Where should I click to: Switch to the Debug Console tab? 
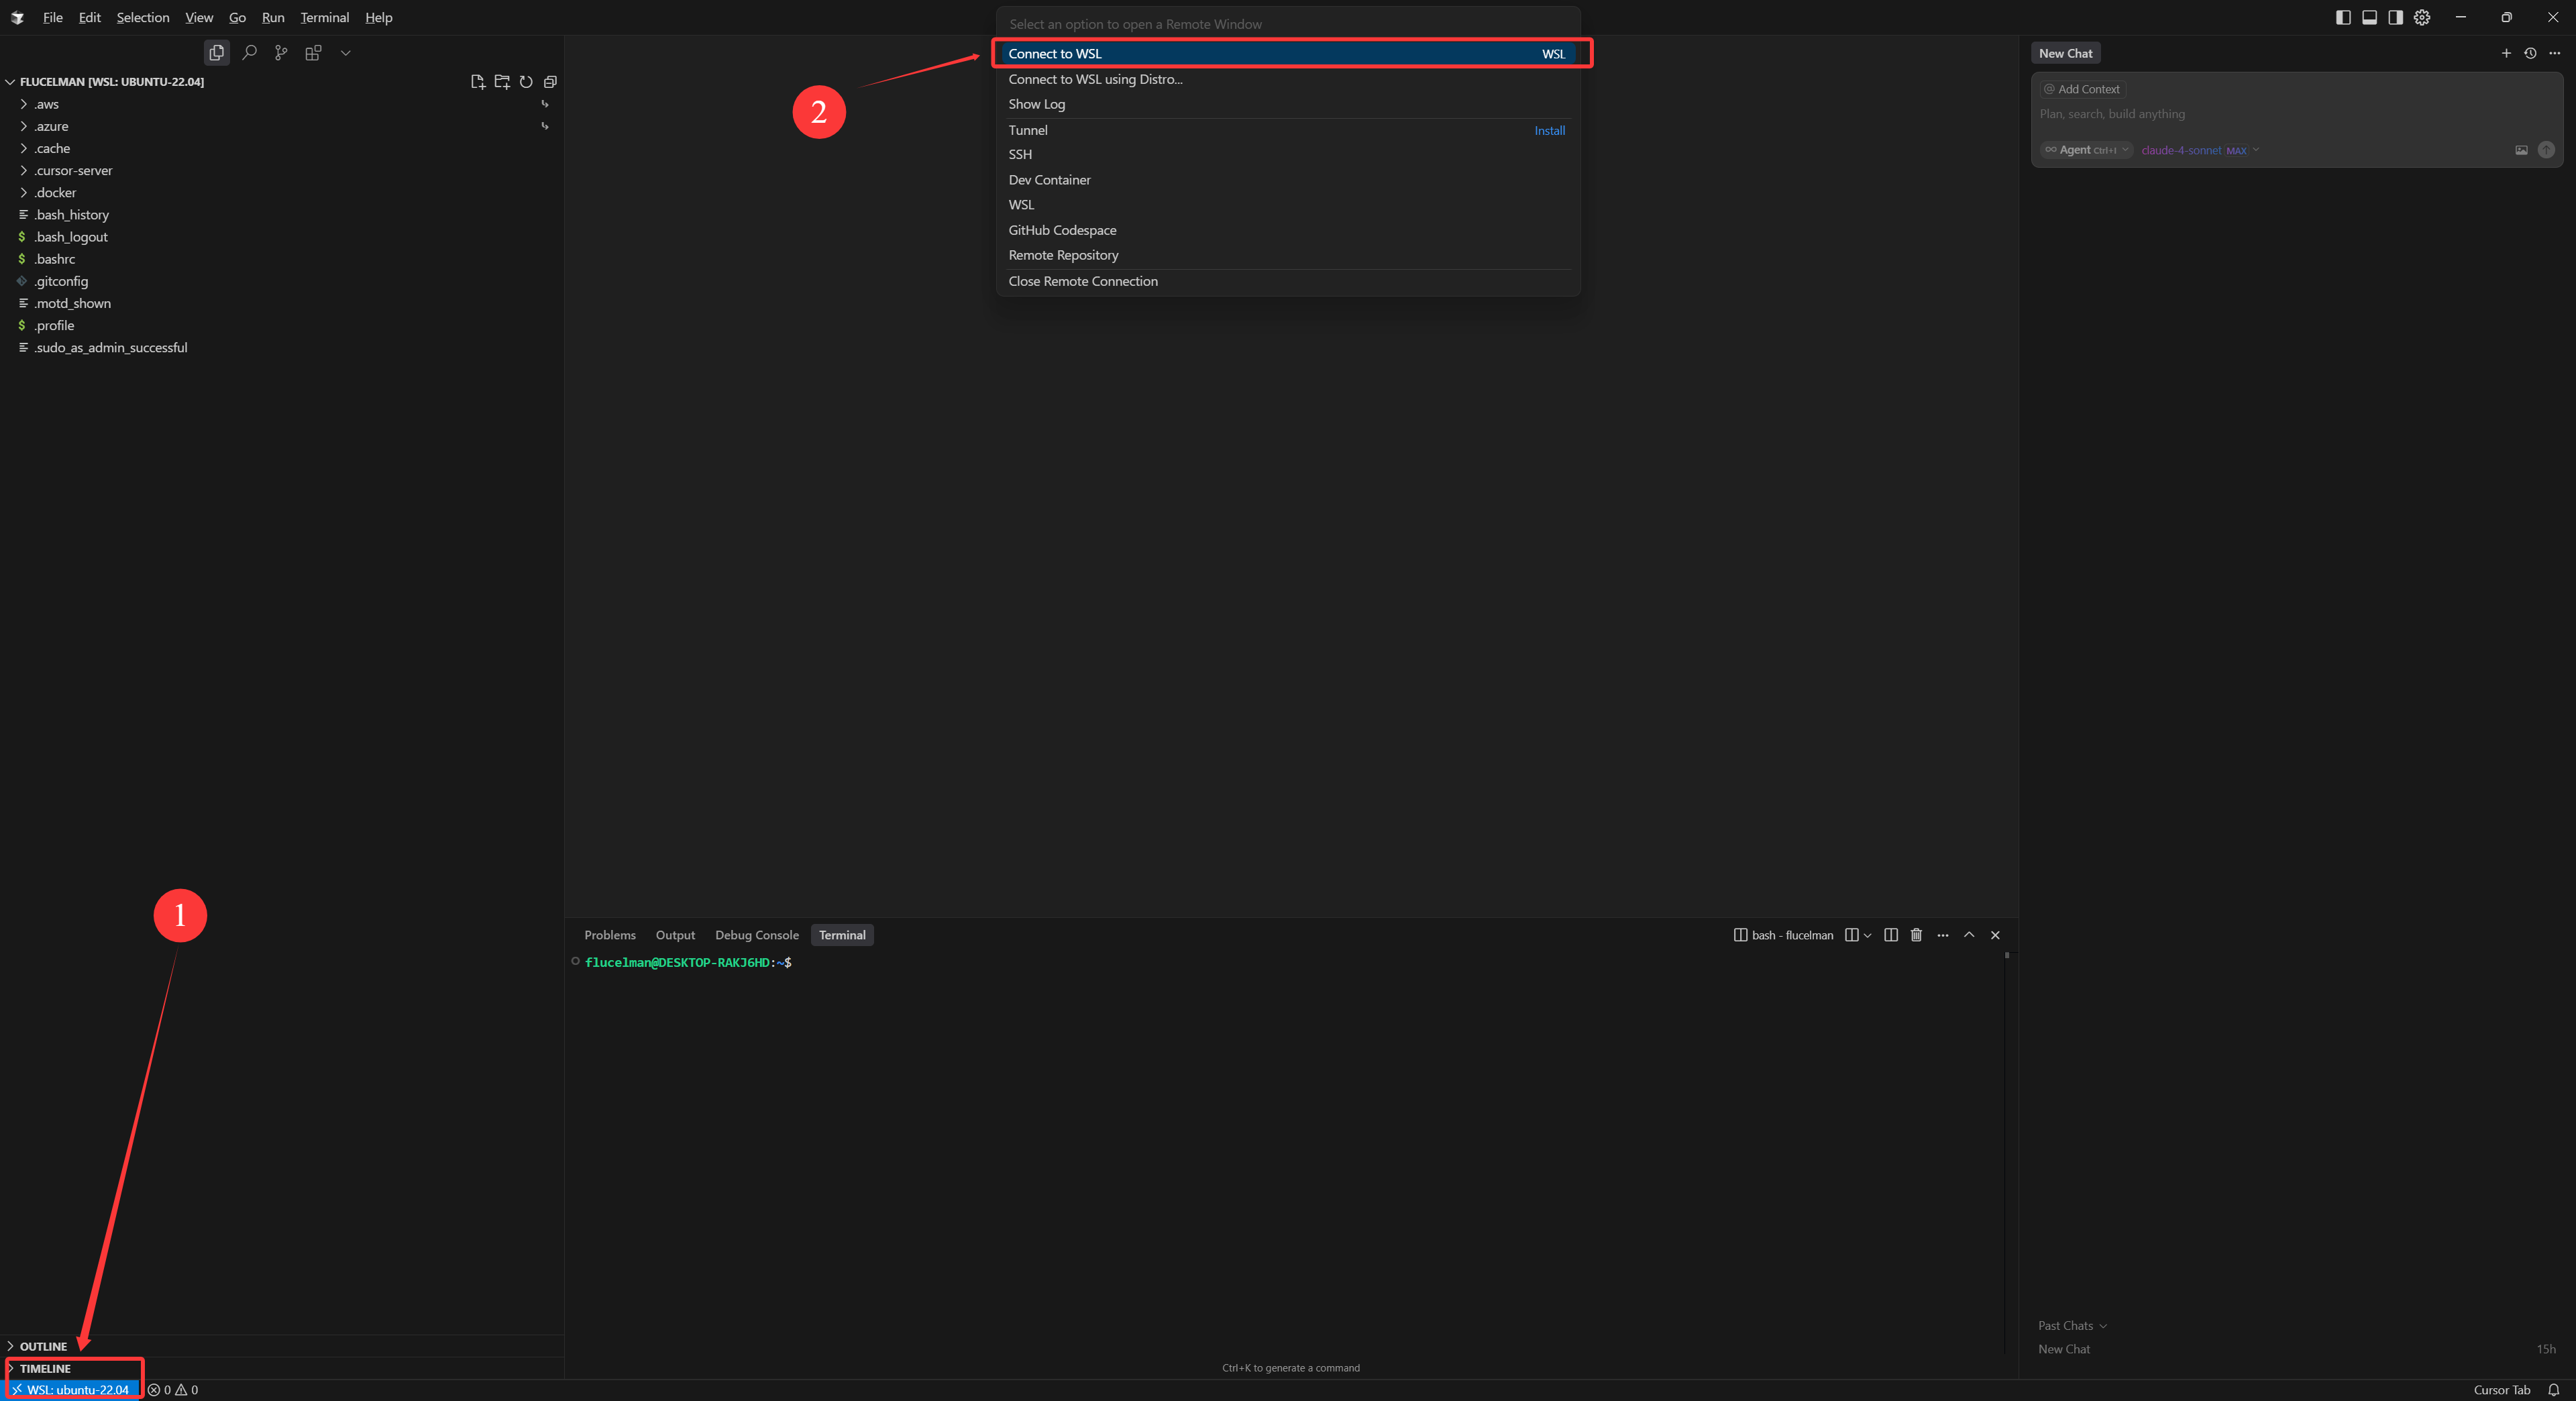(756, 935)
